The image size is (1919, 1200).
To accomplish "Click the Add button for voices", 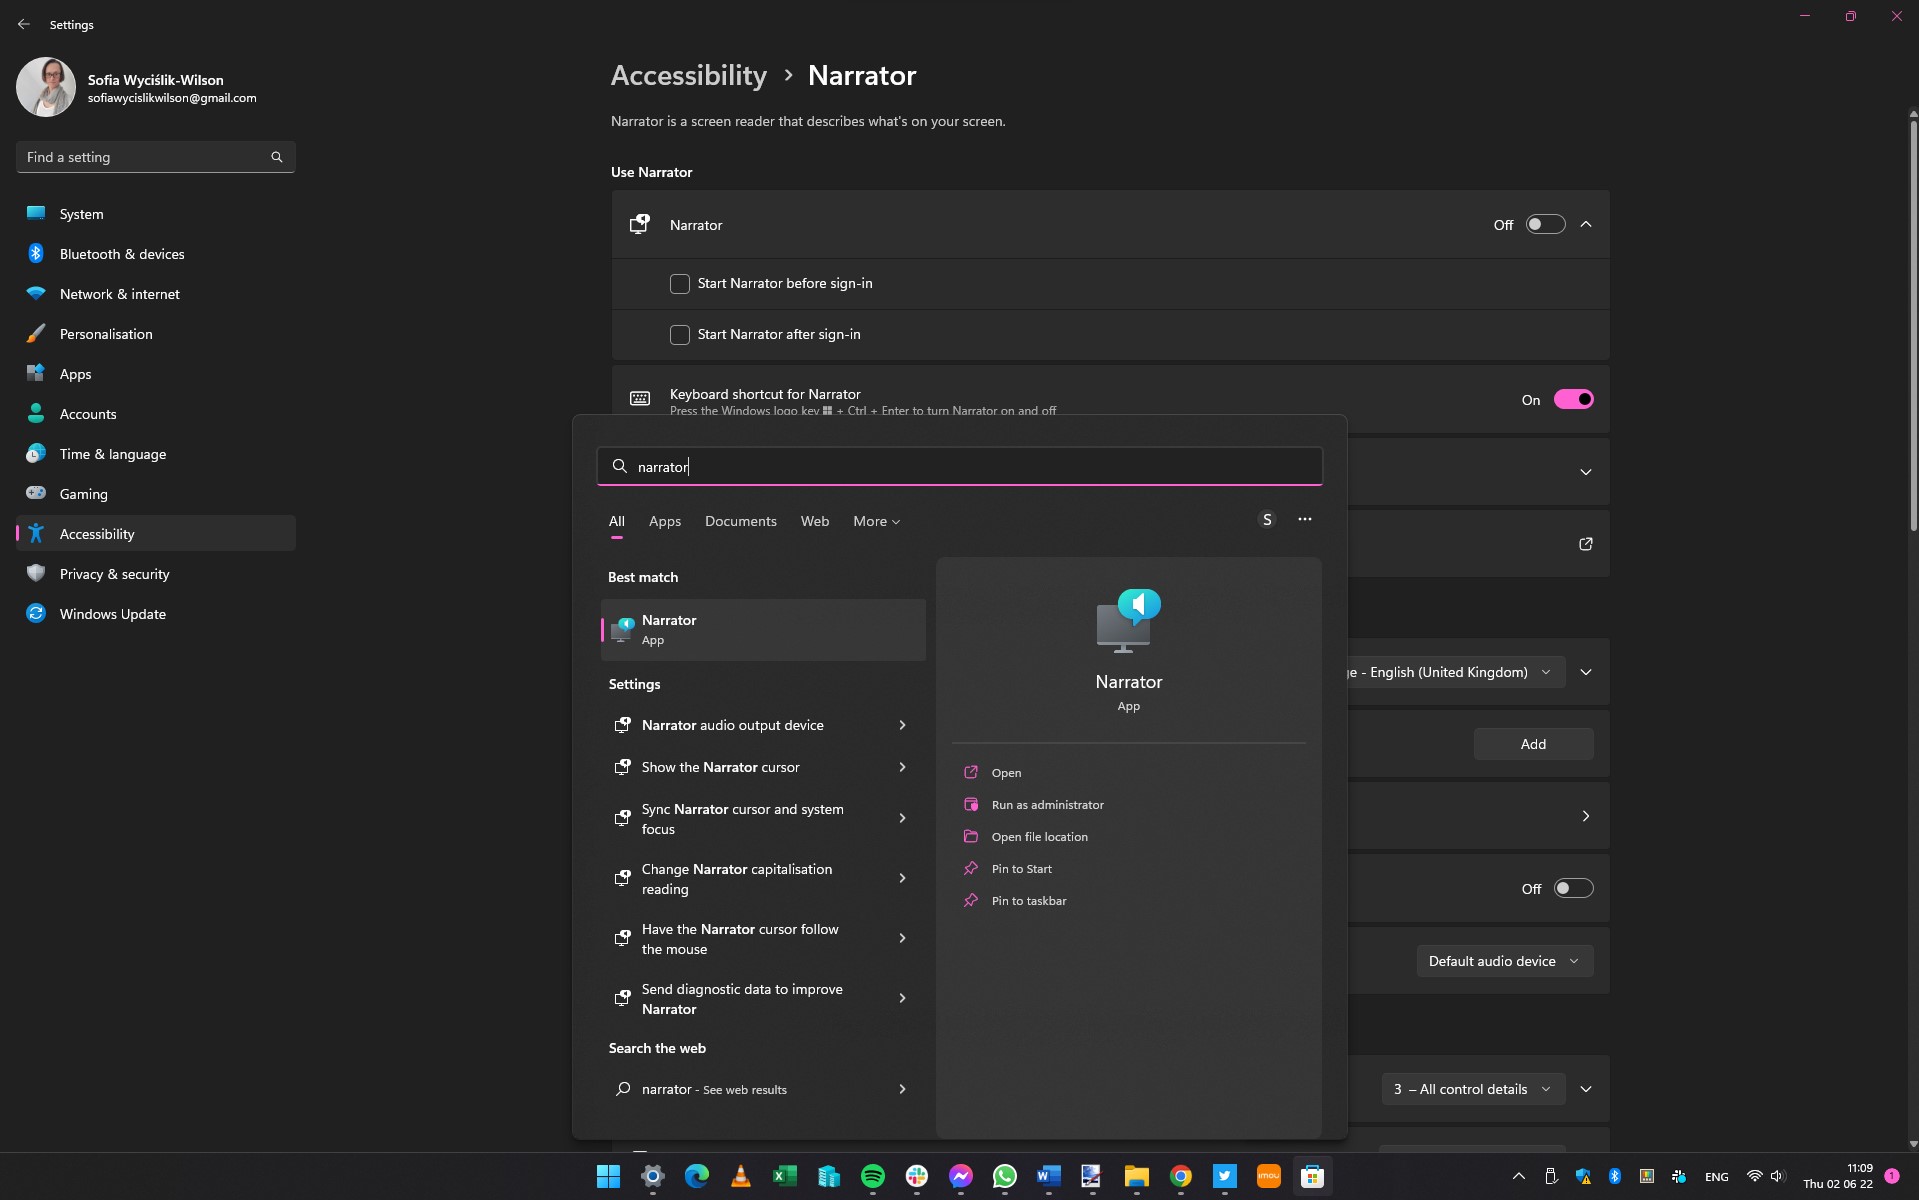I will (1533, 744).
